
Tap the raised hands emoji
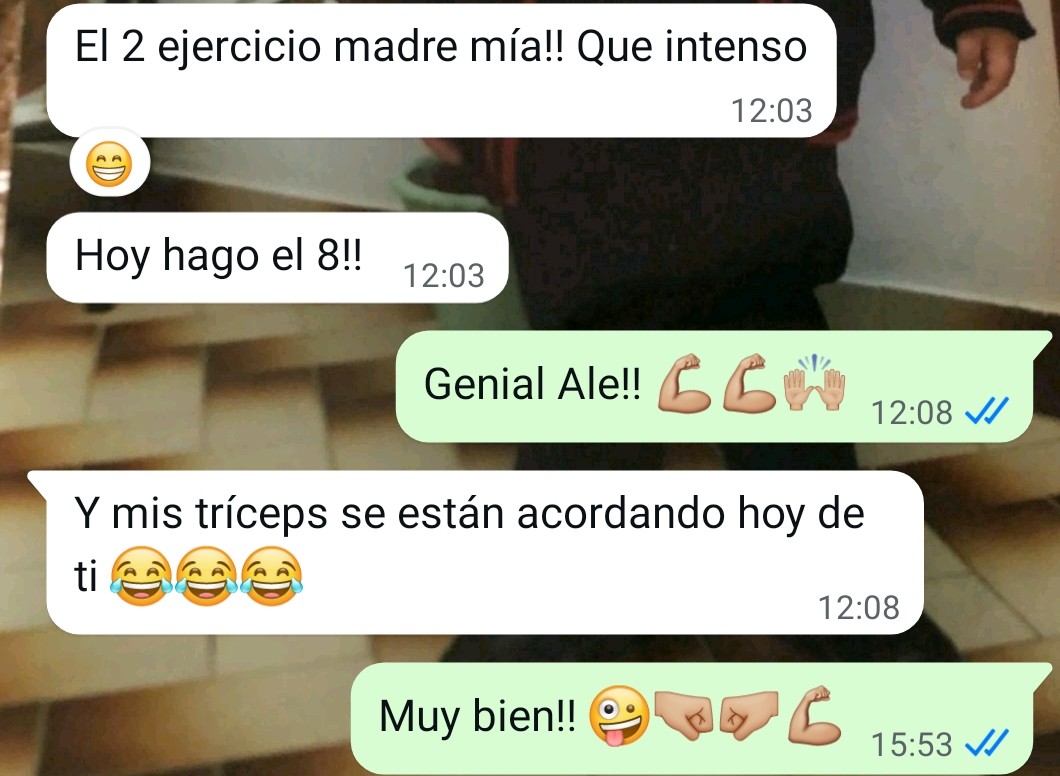click(x=814, y=383)
